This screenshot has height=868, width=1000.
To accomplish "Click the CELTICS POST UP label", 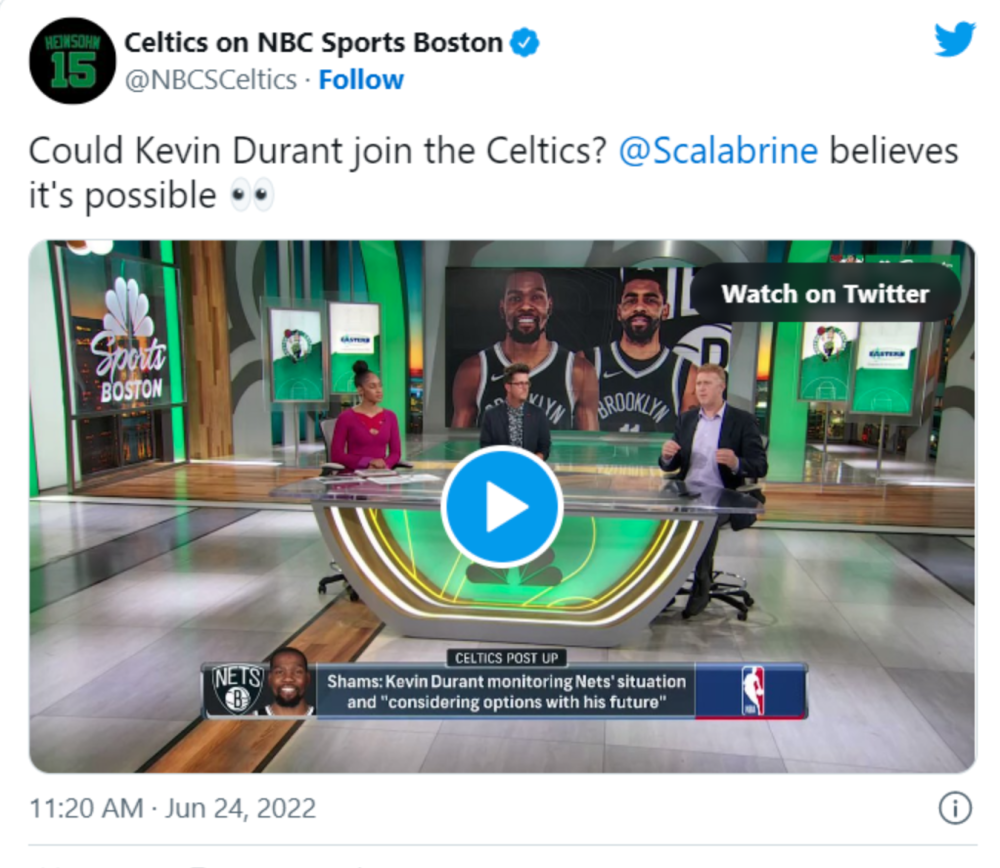I will 506,658.
